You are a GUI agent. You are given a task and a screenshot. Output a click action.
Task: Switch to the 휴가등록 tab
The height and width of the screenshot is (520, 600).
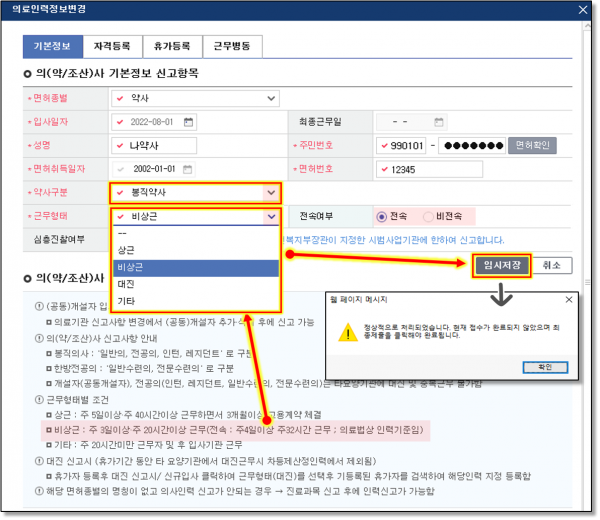tap(173, 46)
